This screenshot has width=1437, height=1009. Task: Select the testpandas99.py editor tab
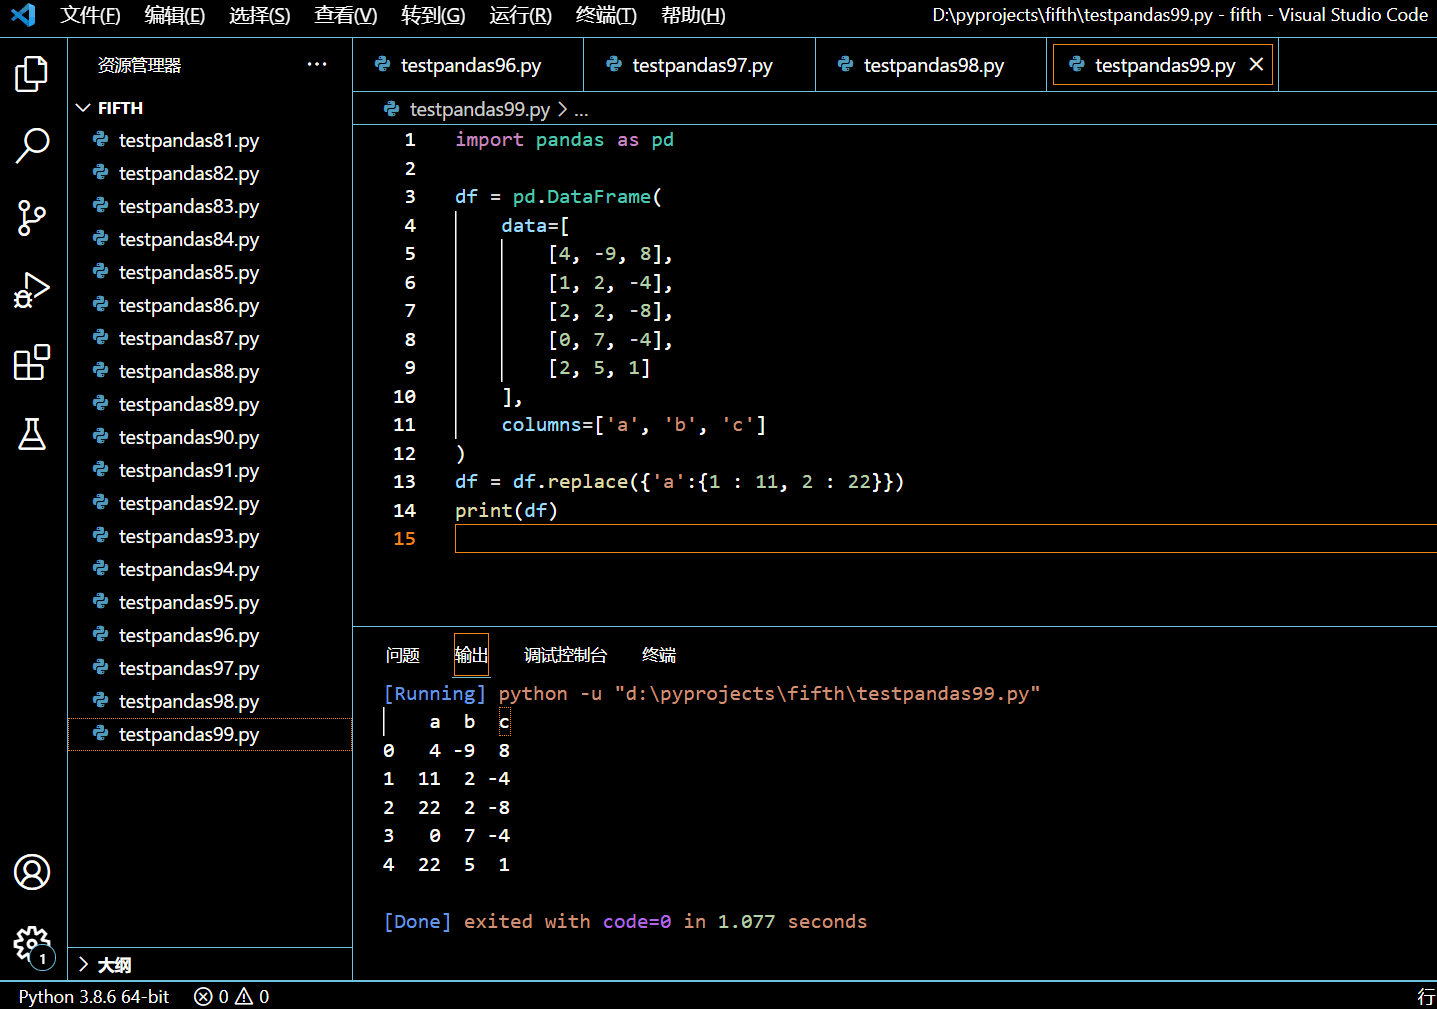click(1162, 65)
